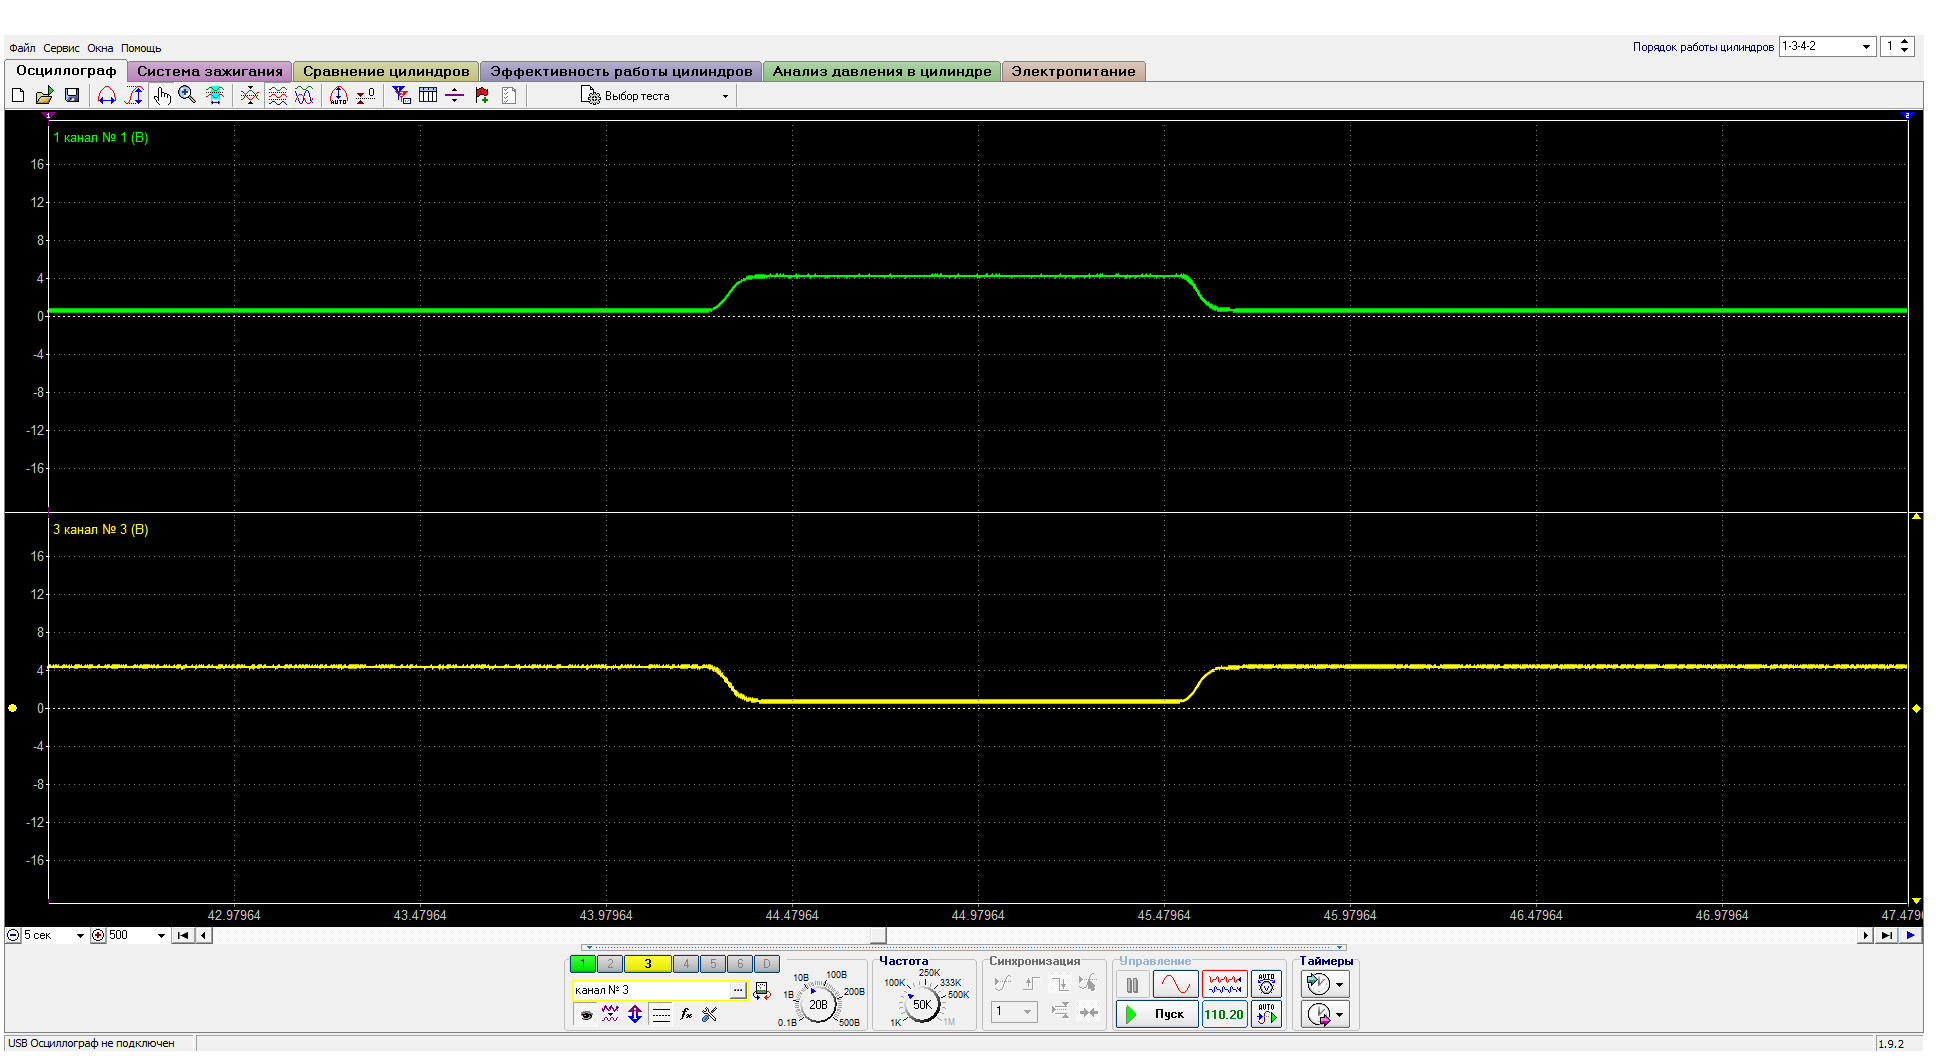Toggle channel 6 button

740,964
